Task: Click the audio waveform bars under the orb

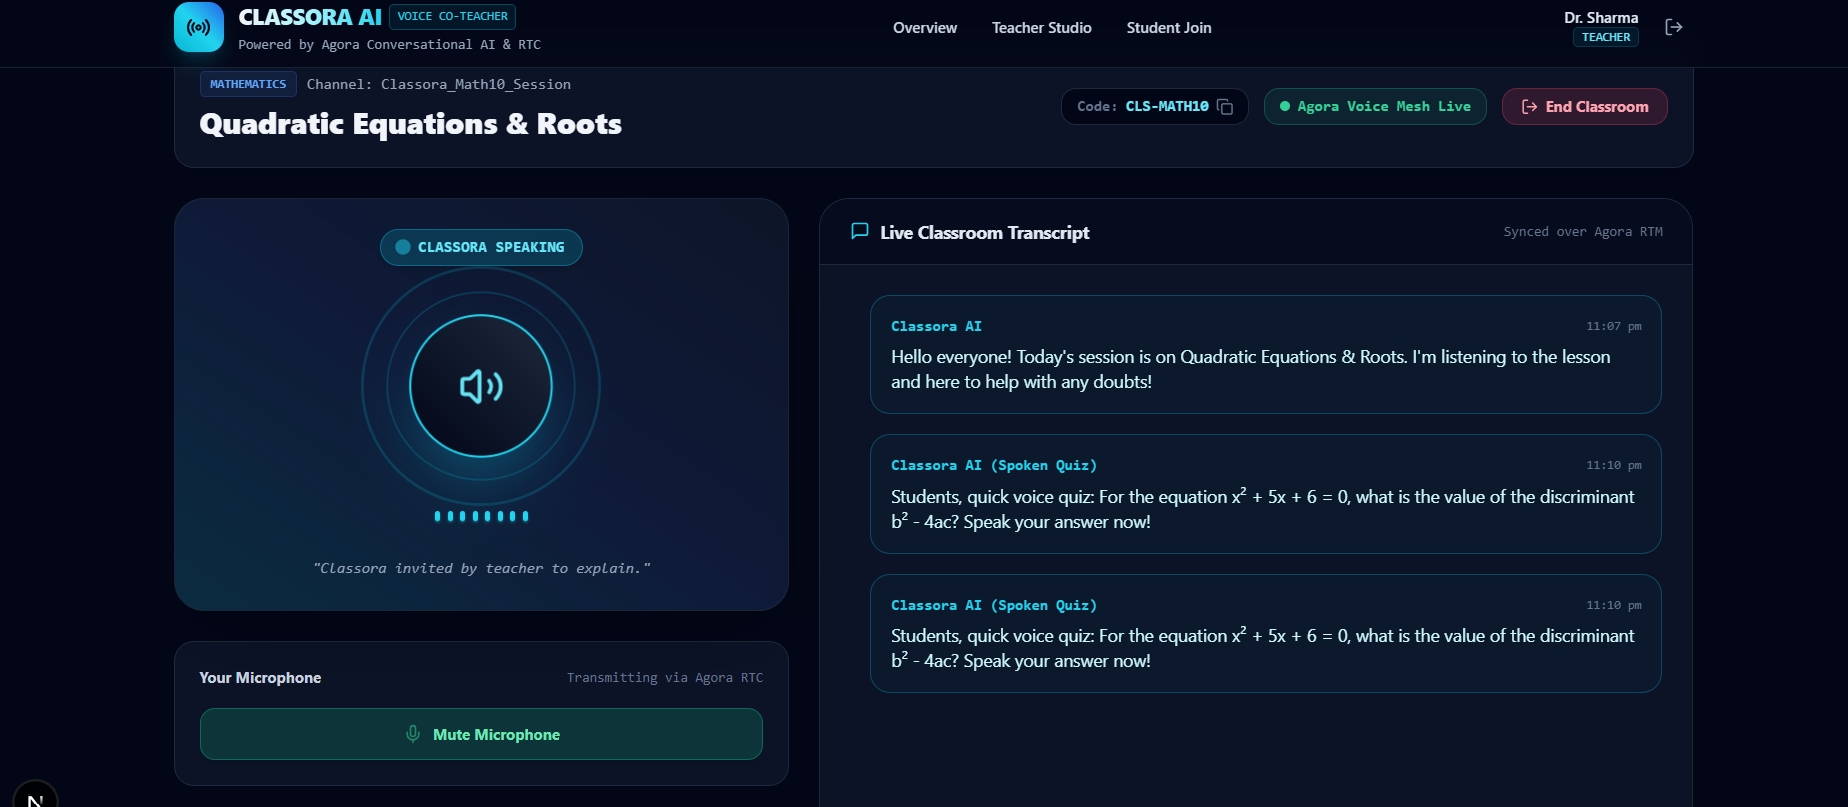Action: pos(481,516)
